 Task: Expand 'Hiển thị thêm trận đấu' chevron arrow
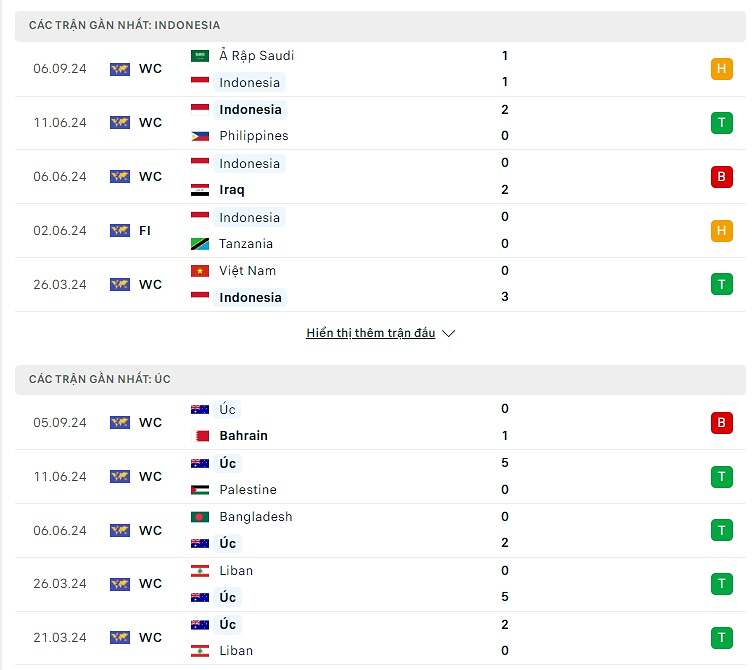click(448, 333)
